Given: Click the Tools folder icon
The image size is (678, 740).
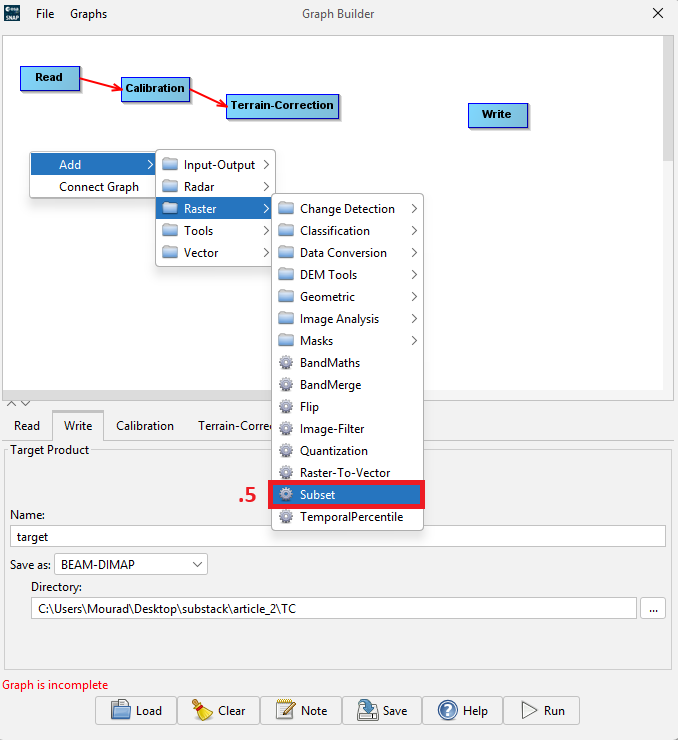Looking at the screenshot, I should click(170, 230).
